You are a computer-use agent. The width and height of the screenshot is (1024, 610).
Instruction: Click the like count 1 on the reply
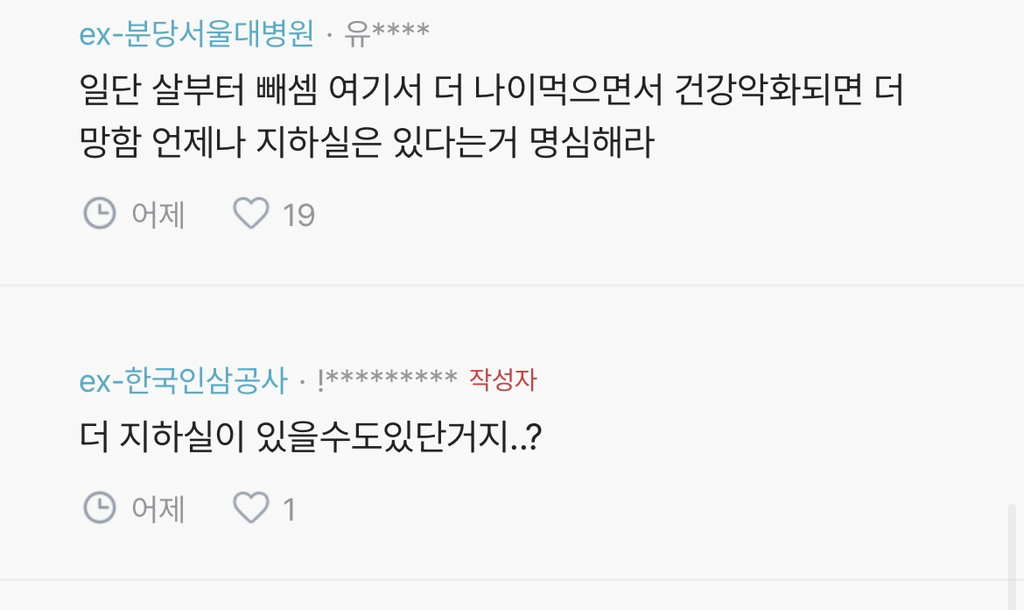[x=289, y=510]
